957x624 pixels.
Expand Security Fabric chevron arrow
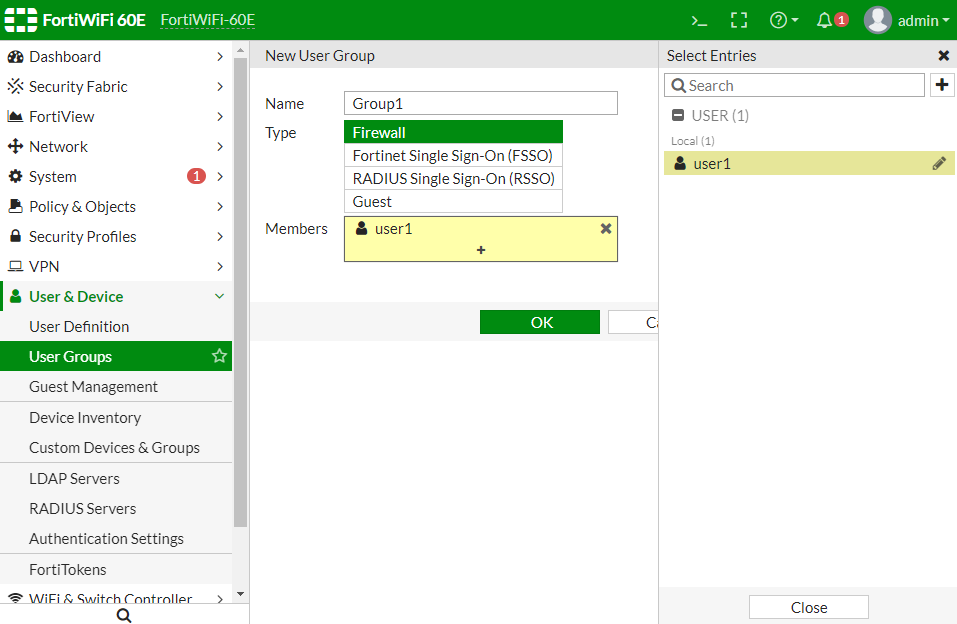point(220,87)
